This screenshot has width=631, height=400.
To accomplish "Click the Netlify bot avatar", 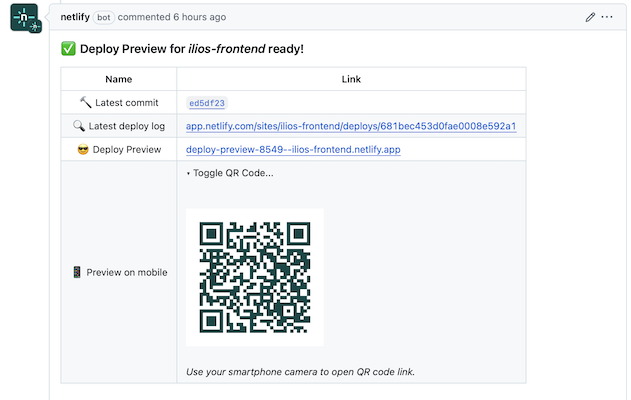I will pyautogui.click(x=25, y=17).
